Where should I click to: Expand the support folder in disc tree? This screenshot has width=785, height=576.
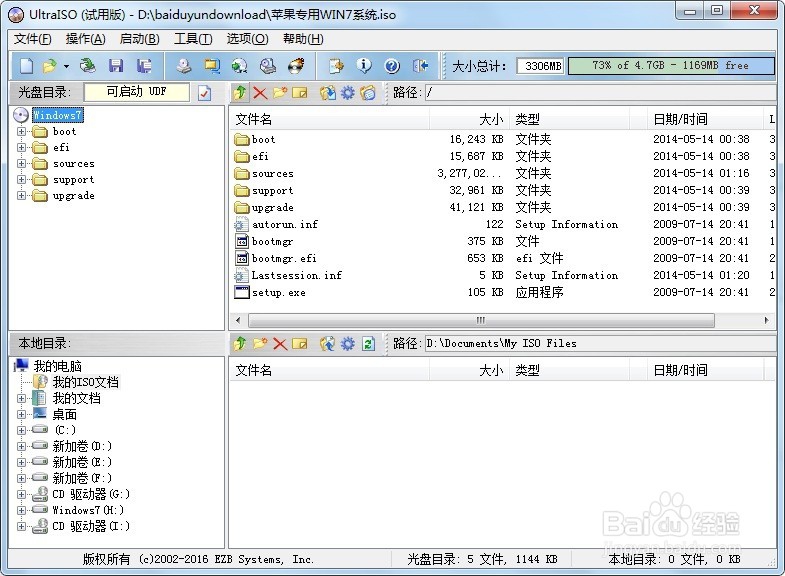(x=21, y=180)
